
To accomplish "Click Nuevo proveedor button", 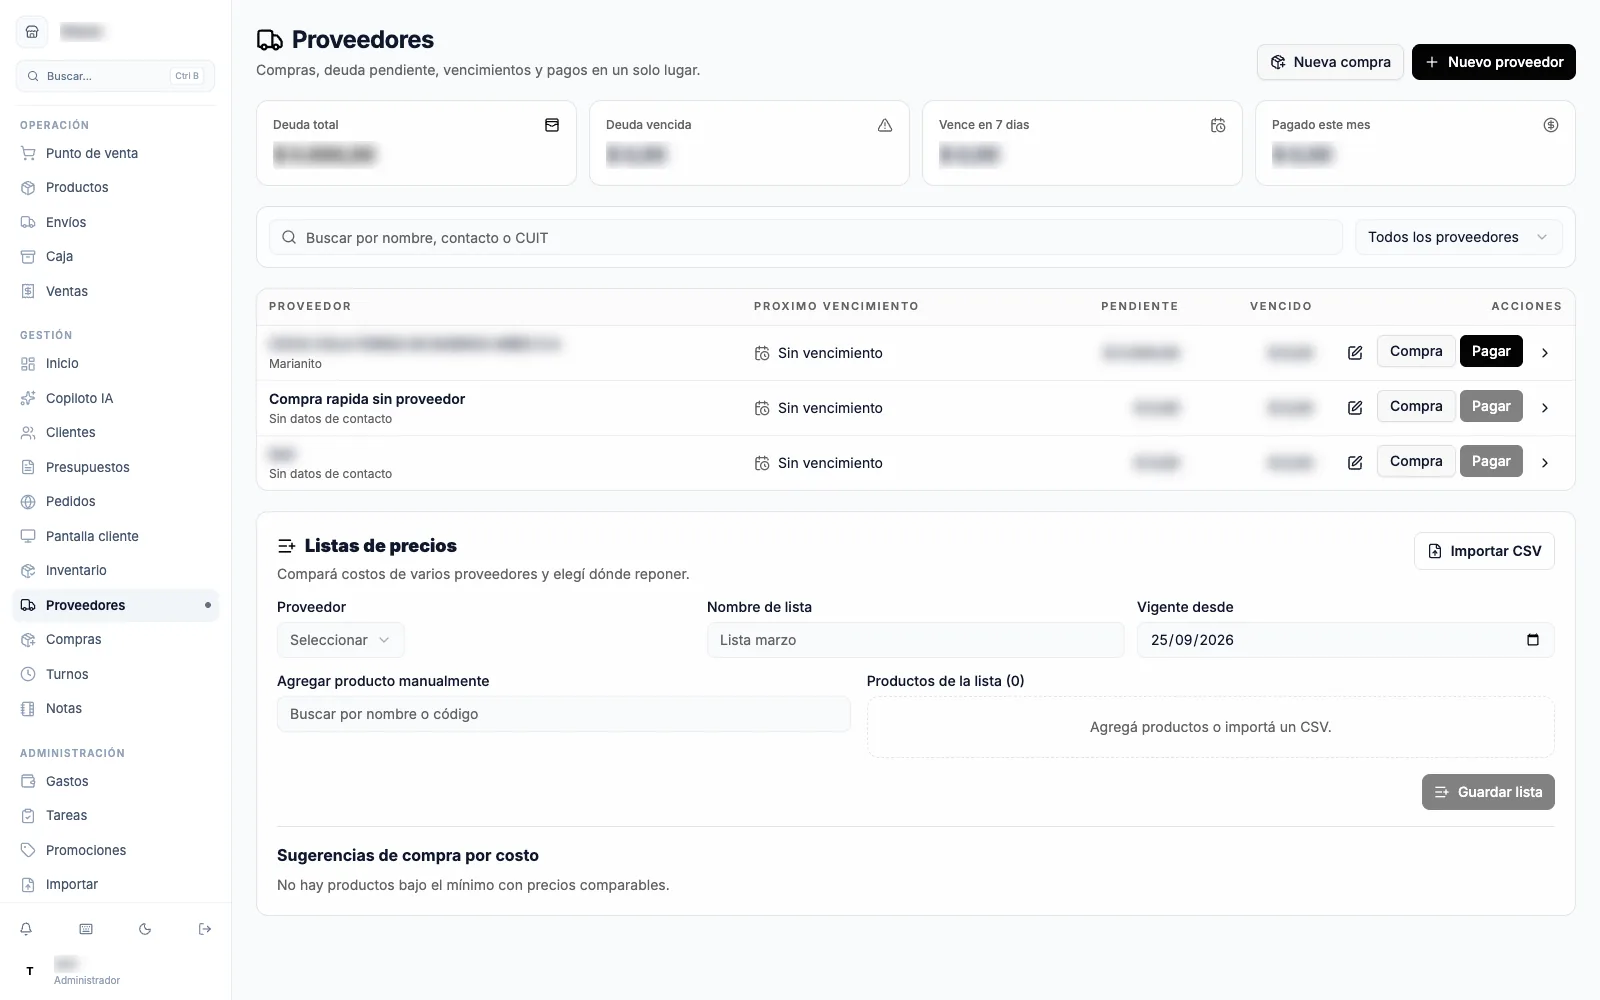I will (x=1494, y=62).
